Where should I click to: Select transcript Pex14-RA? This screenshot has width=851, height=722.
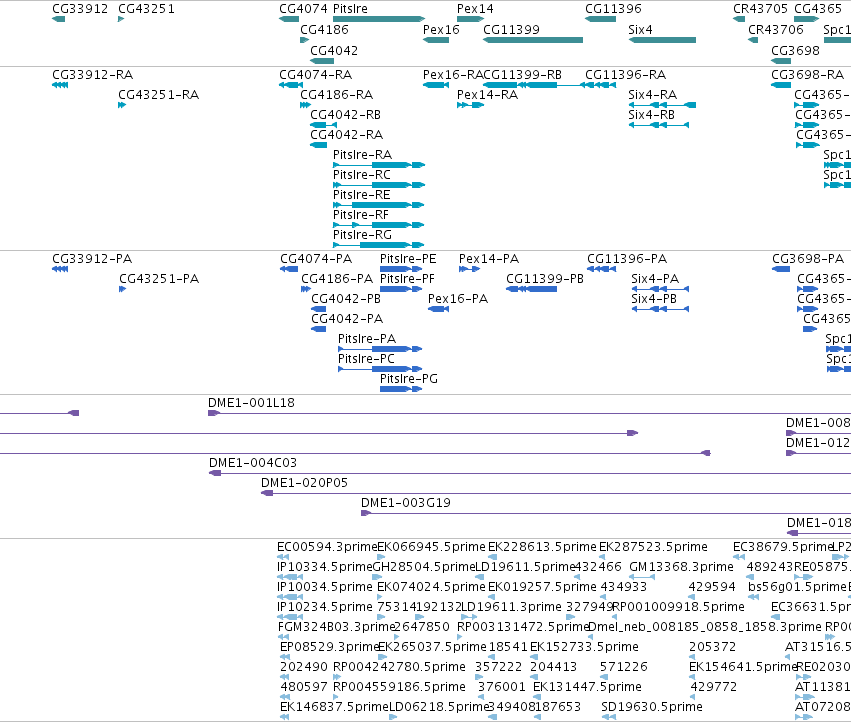tap(471, 105)
